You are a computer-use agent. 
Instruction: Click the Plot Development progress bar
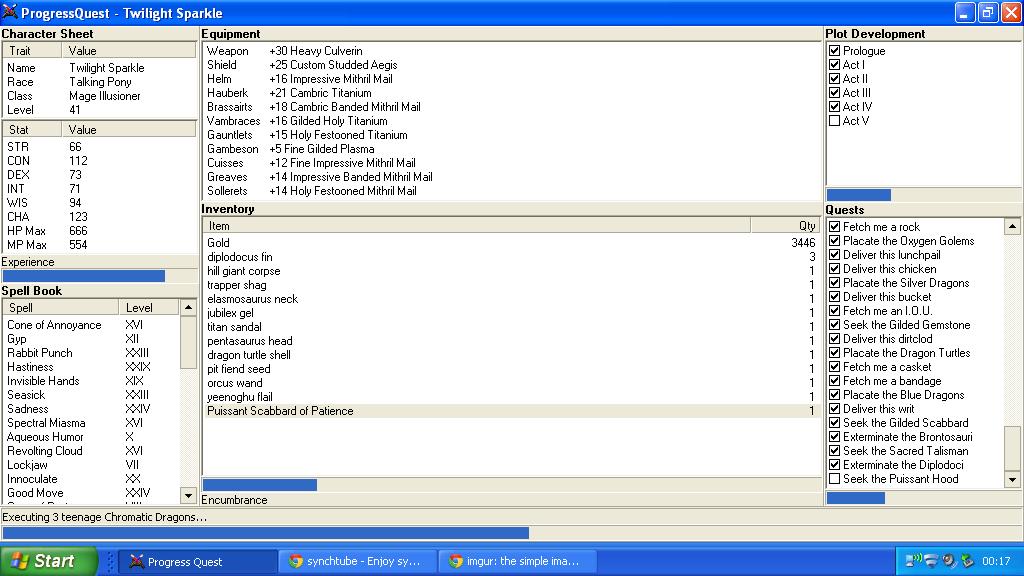[922, 195]
